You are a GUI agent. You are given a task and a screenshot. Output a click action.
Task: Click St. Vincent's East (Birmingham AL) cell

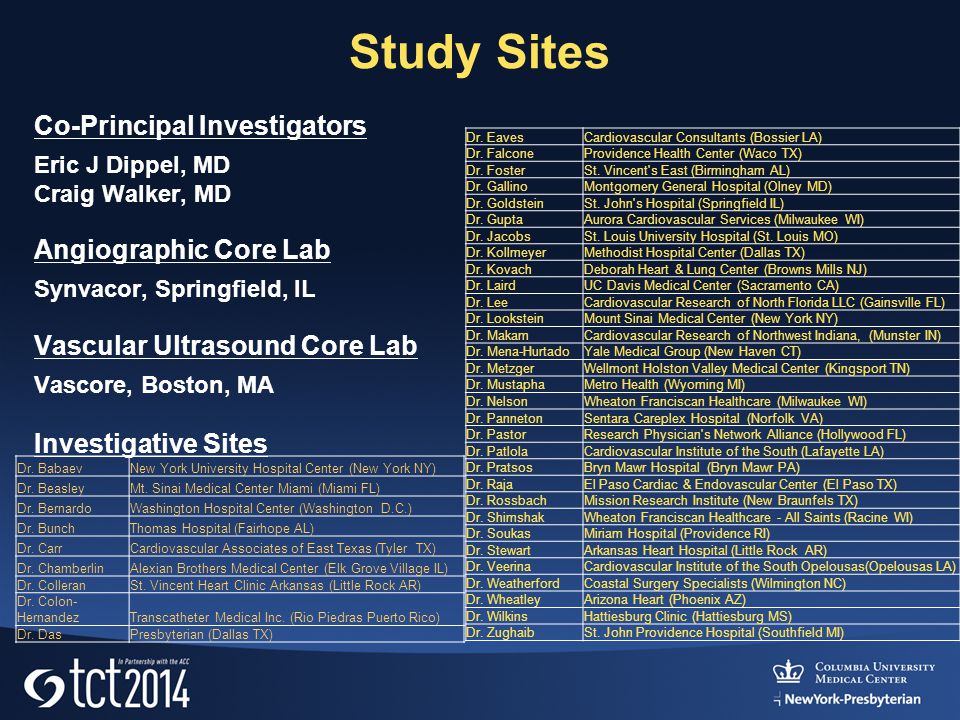click(771, 170)
